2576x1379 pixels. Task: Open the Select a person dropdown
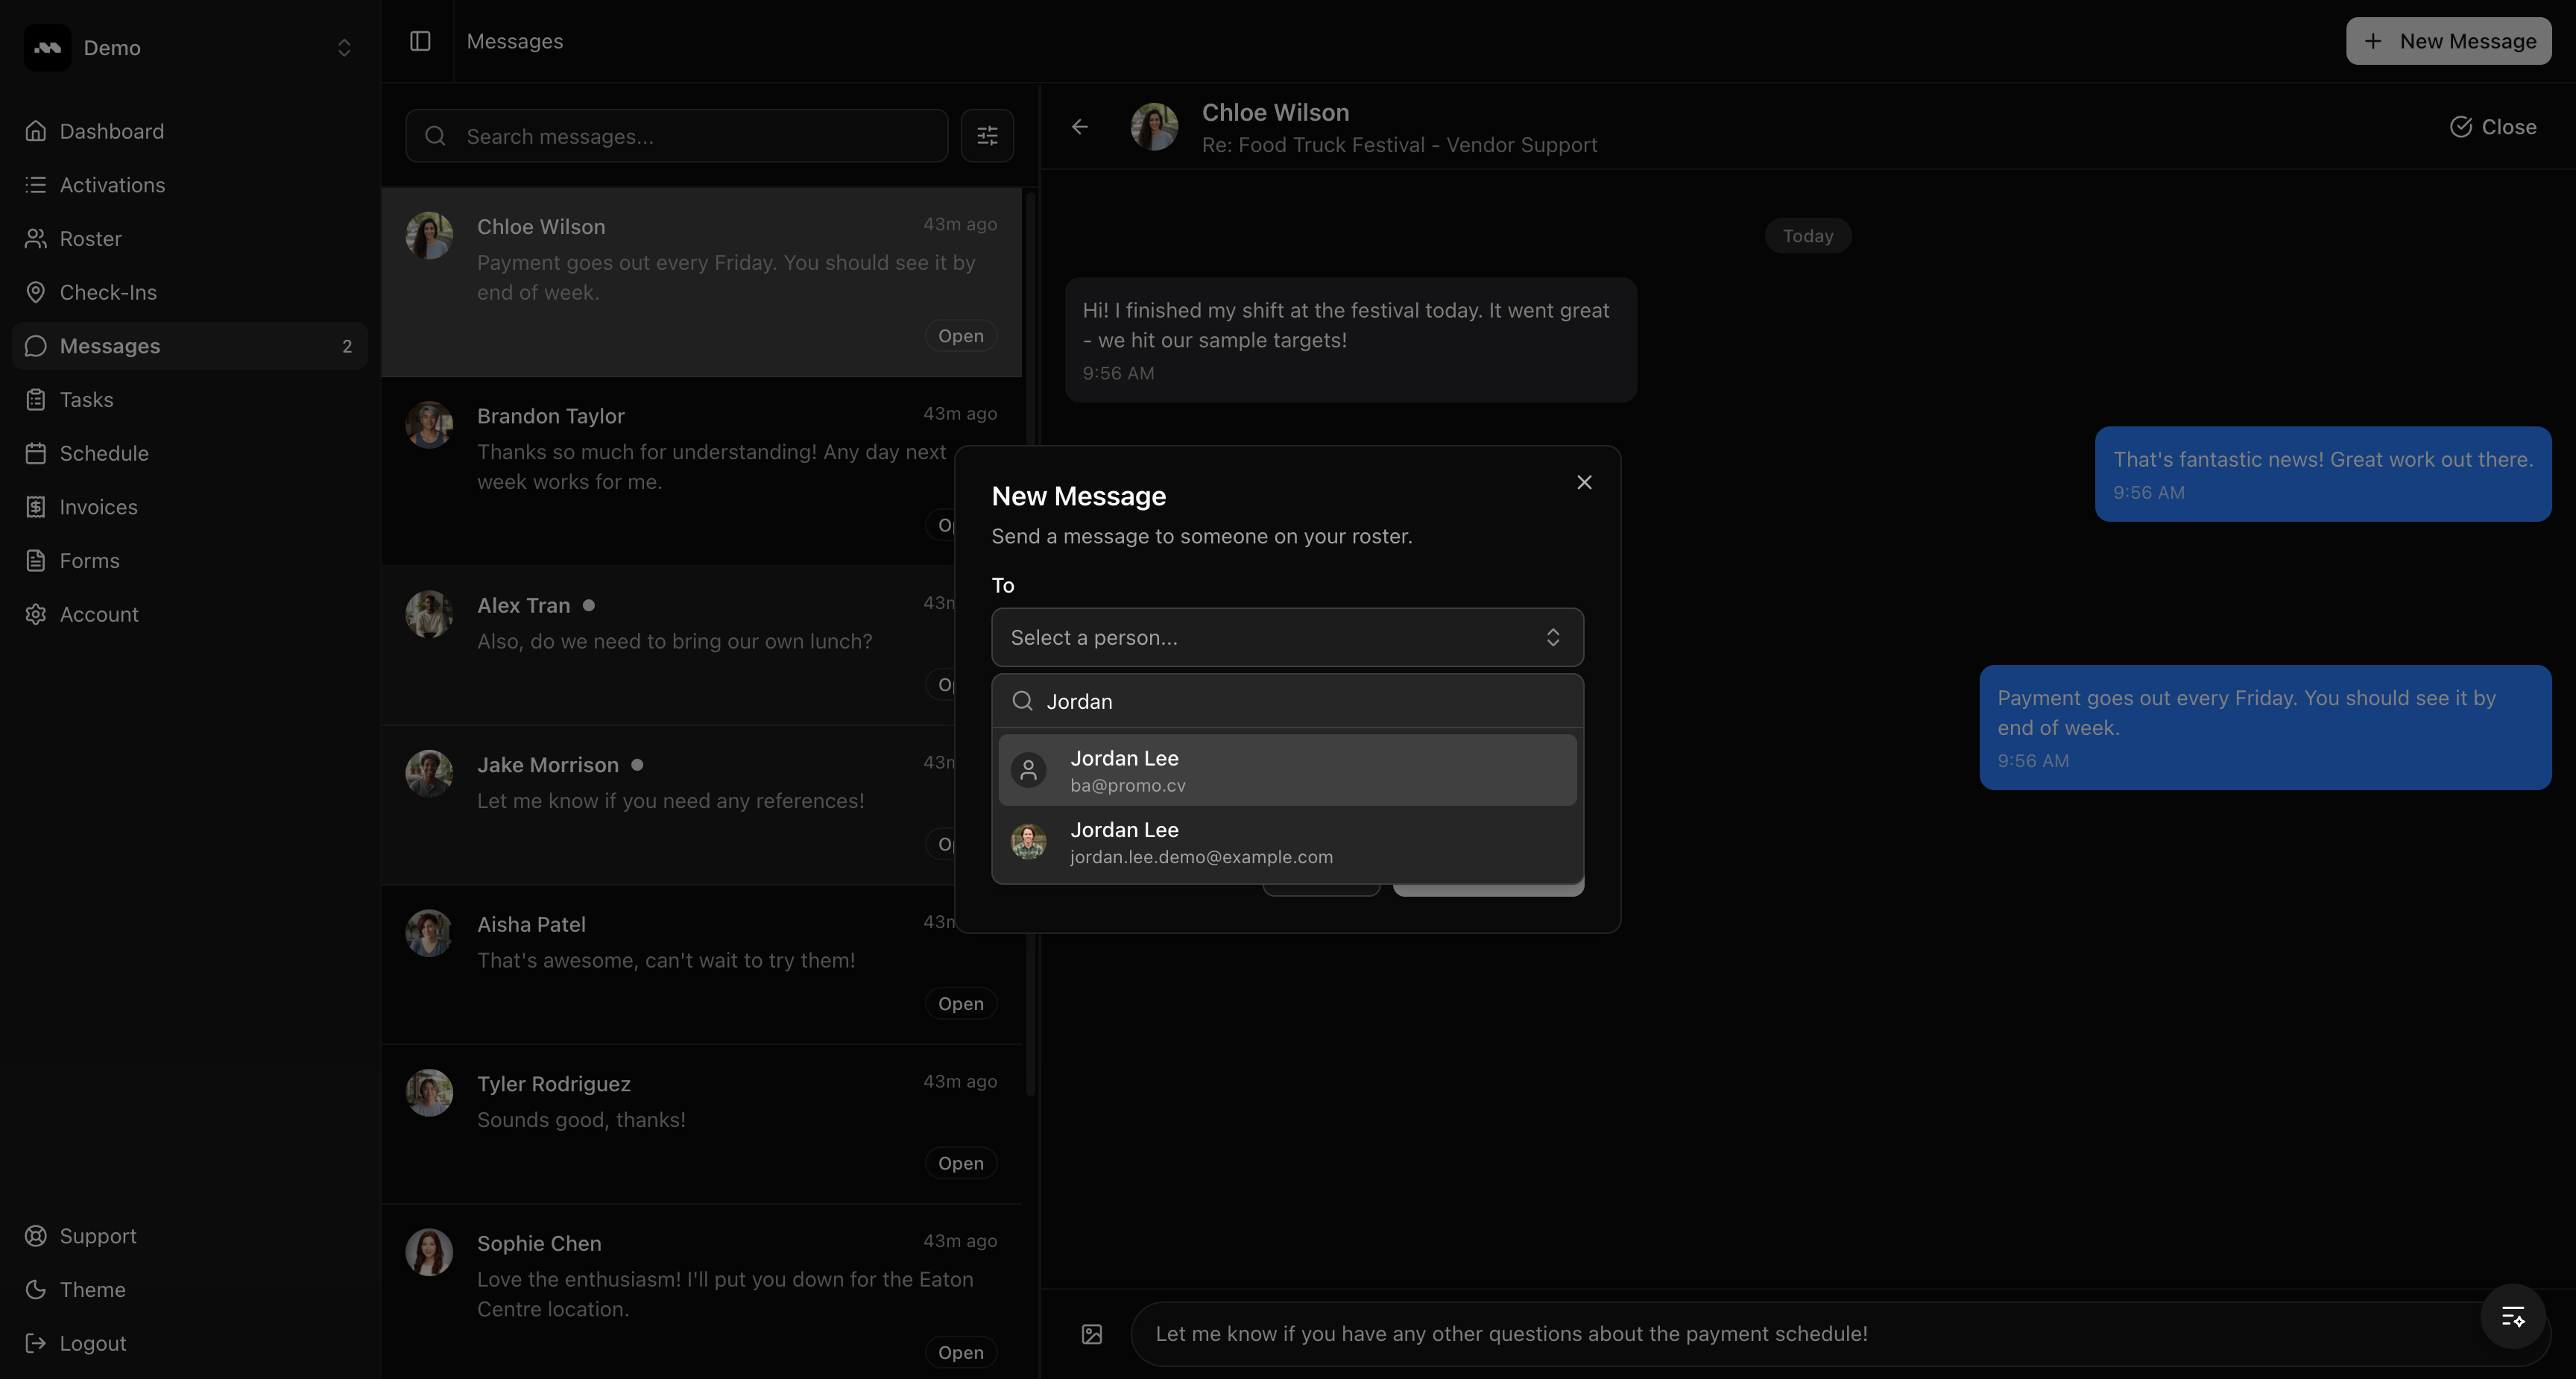tap(1286, 637)
